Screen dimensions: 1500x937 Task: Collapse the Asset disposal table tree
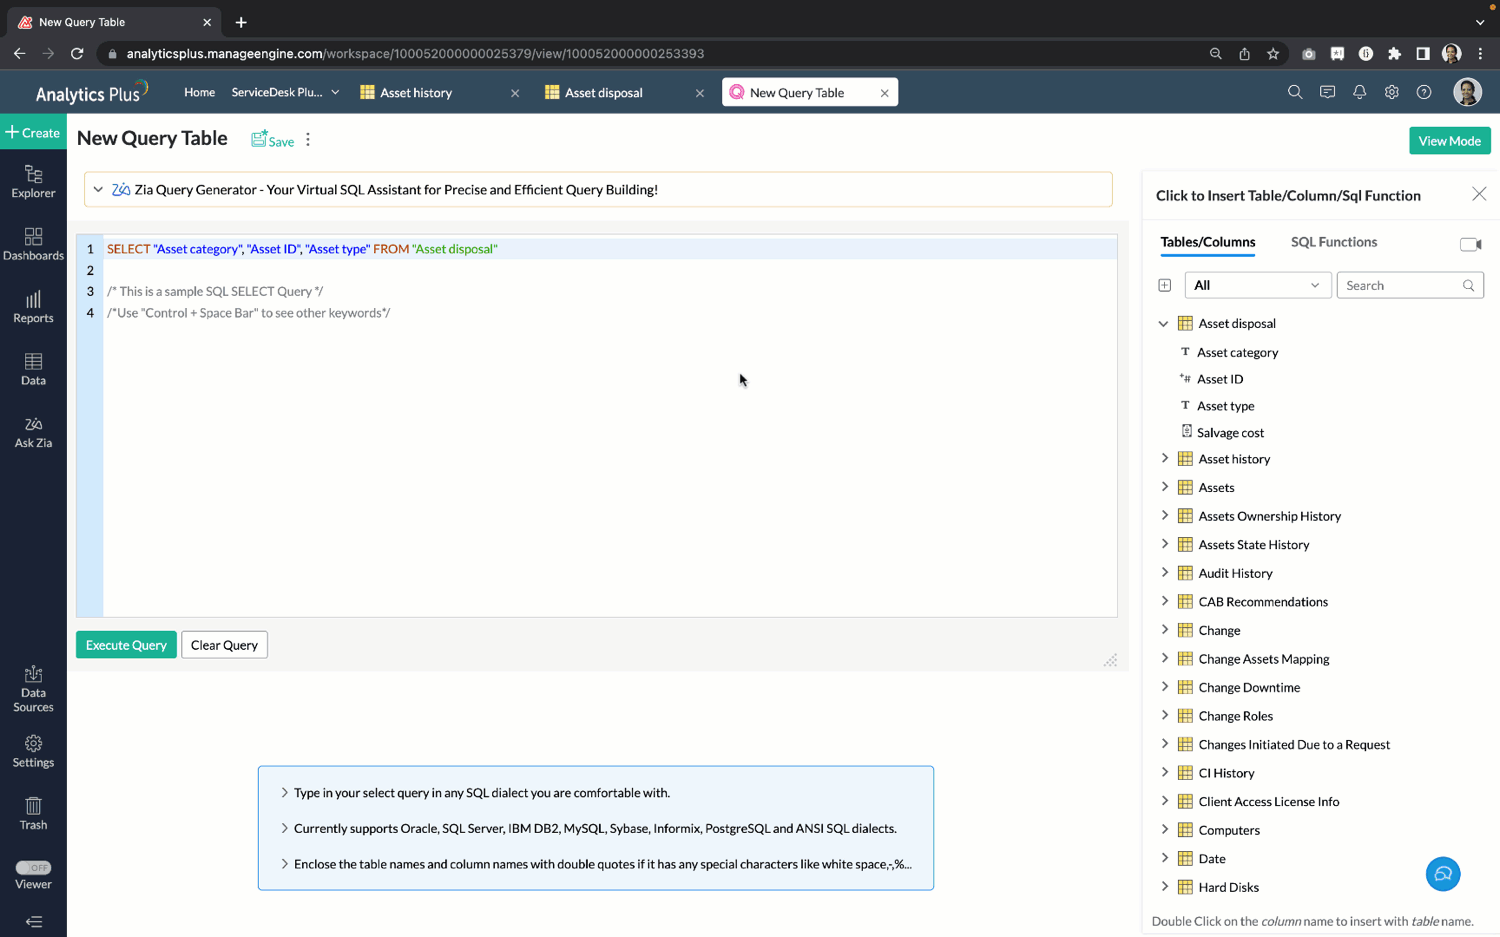[1163, 324]
